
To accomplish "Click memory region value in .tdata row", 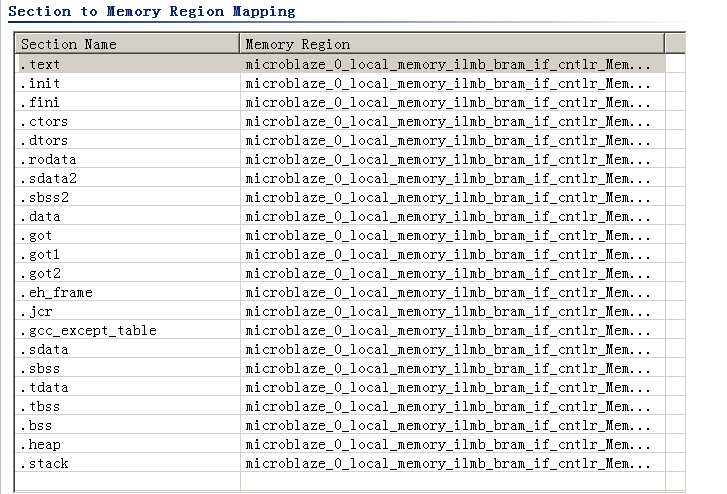I will tap(453, 387).
